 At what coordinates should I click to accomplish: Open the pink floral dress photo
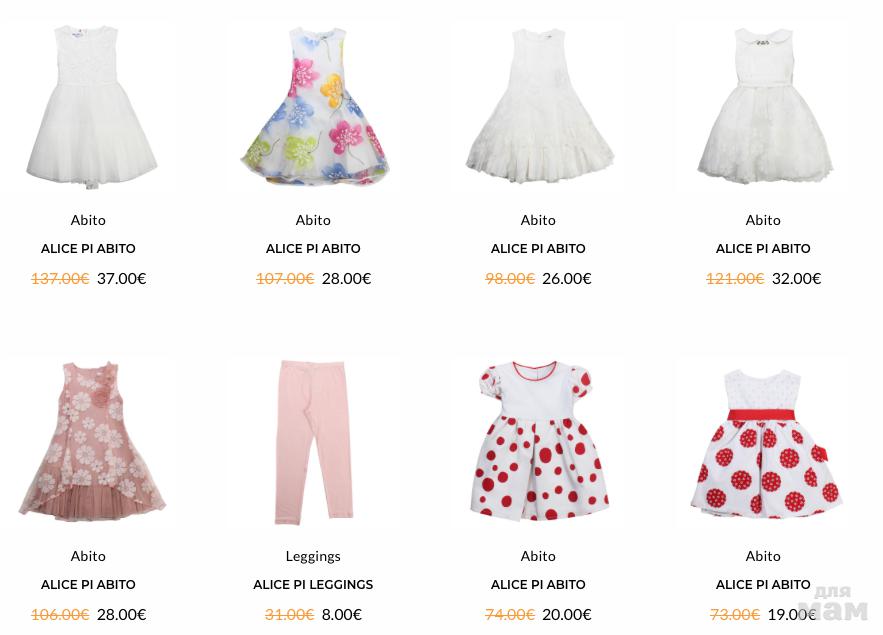(x=91, y=442)
